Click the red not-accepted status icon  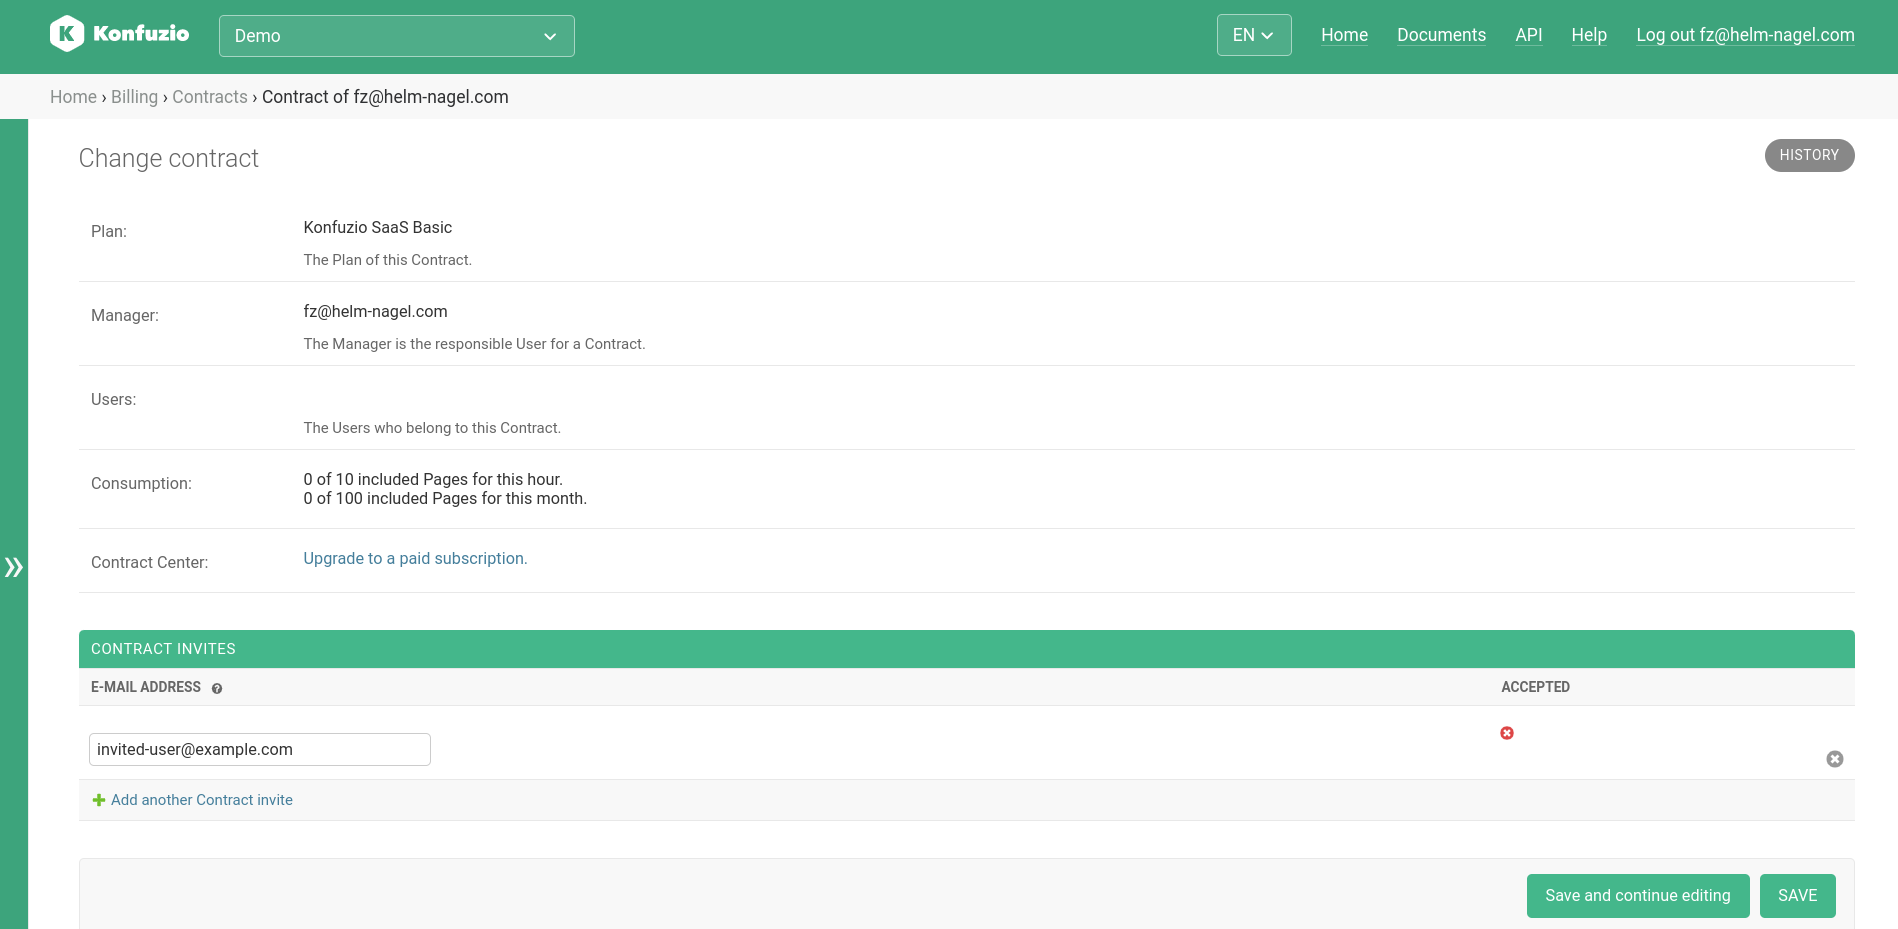click(x=1507, y=733)
